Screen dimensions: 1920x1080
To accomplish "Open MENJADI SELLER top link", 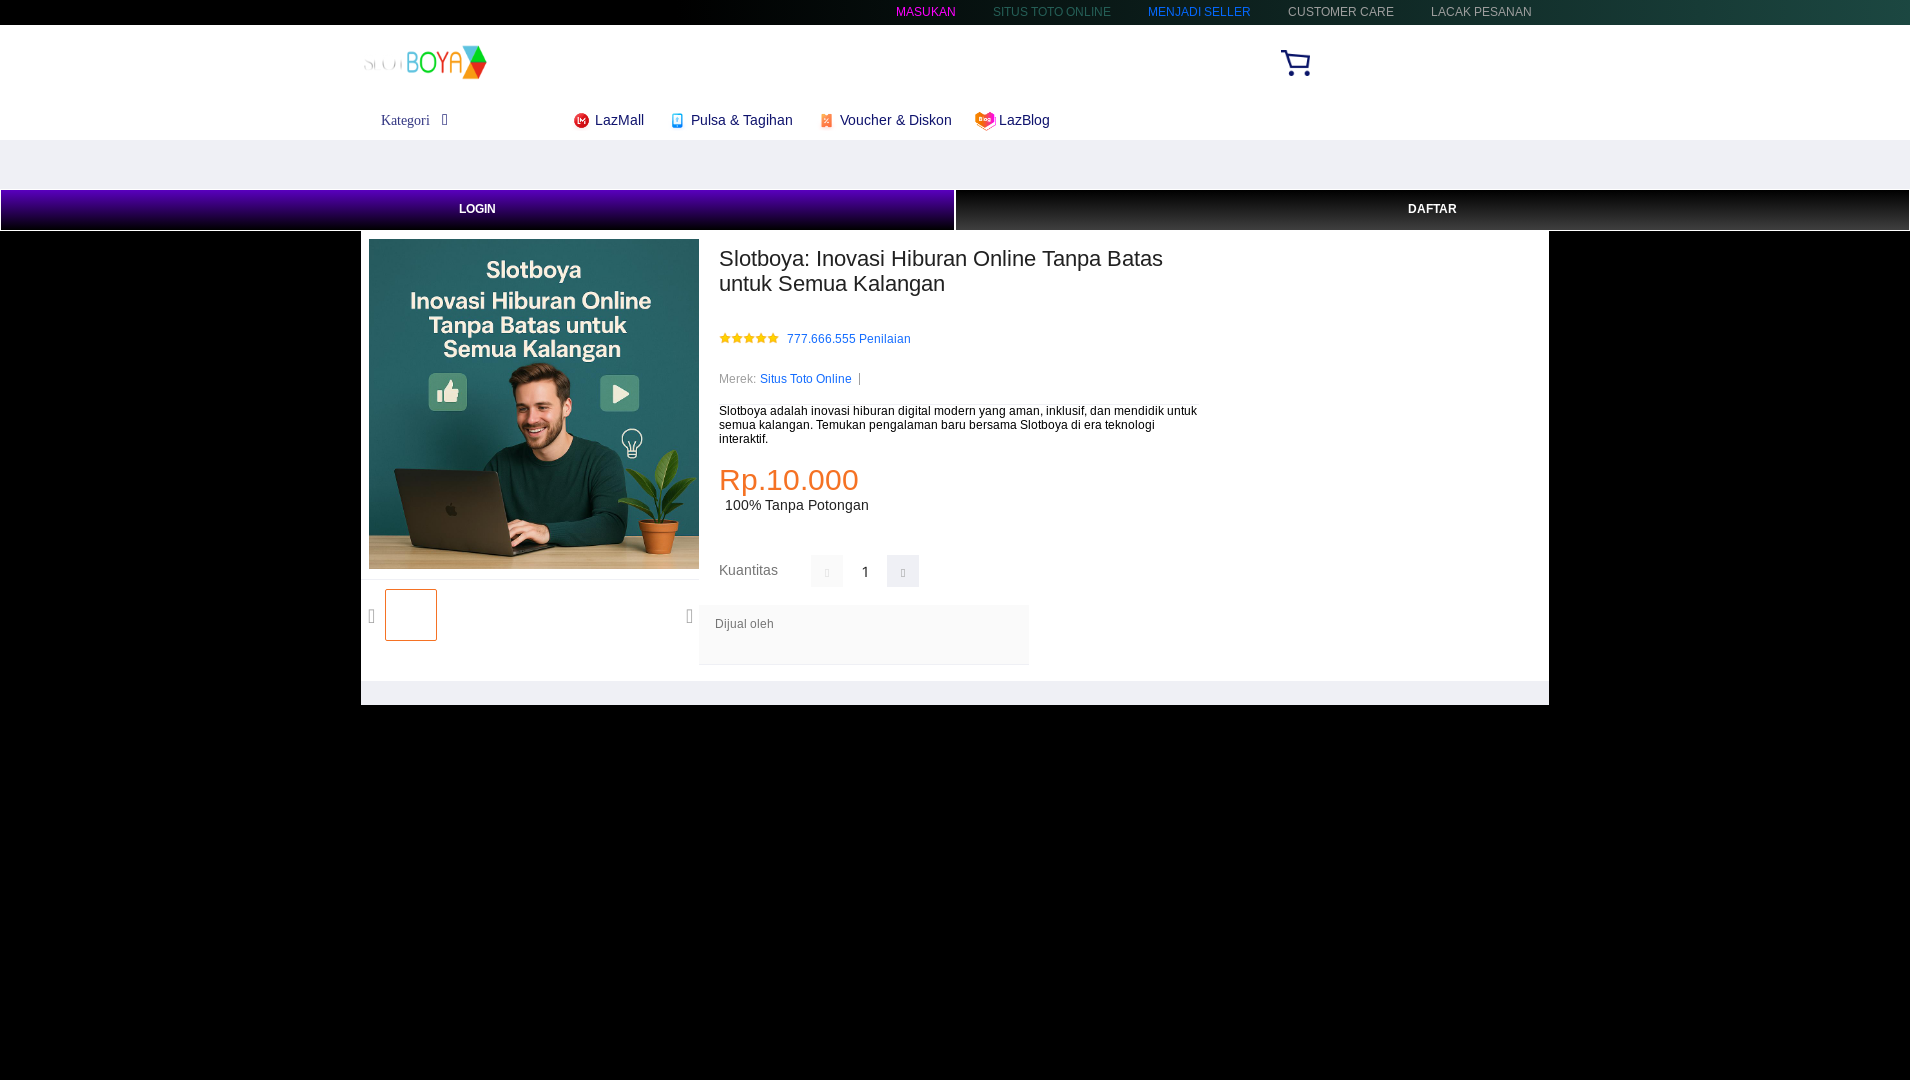I will pos(1199,12).
